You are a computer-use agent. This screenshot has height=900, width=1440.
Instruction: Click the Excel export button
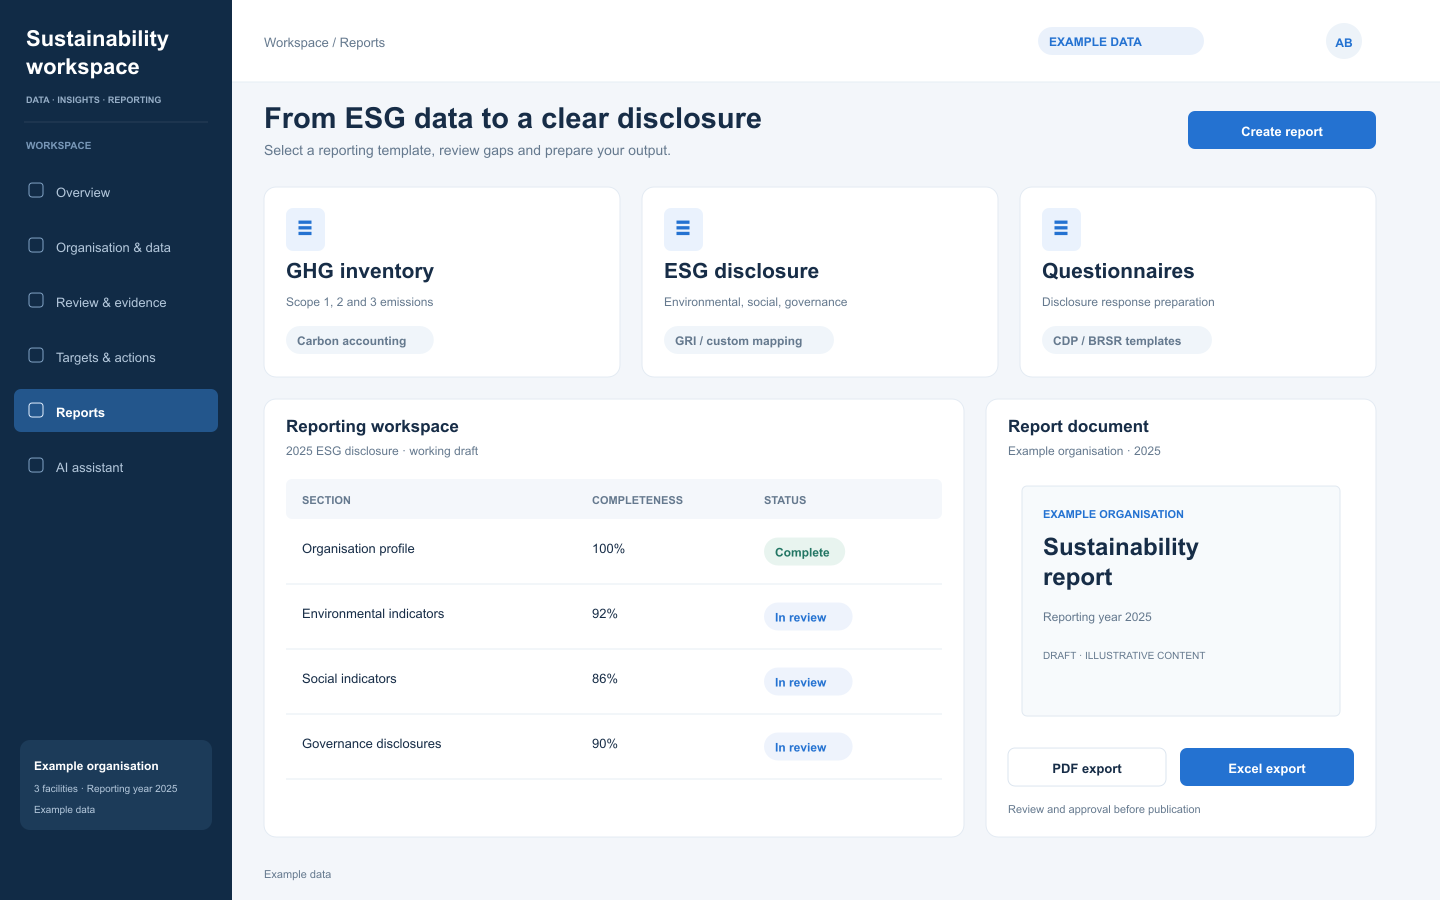pos(1267,767)
